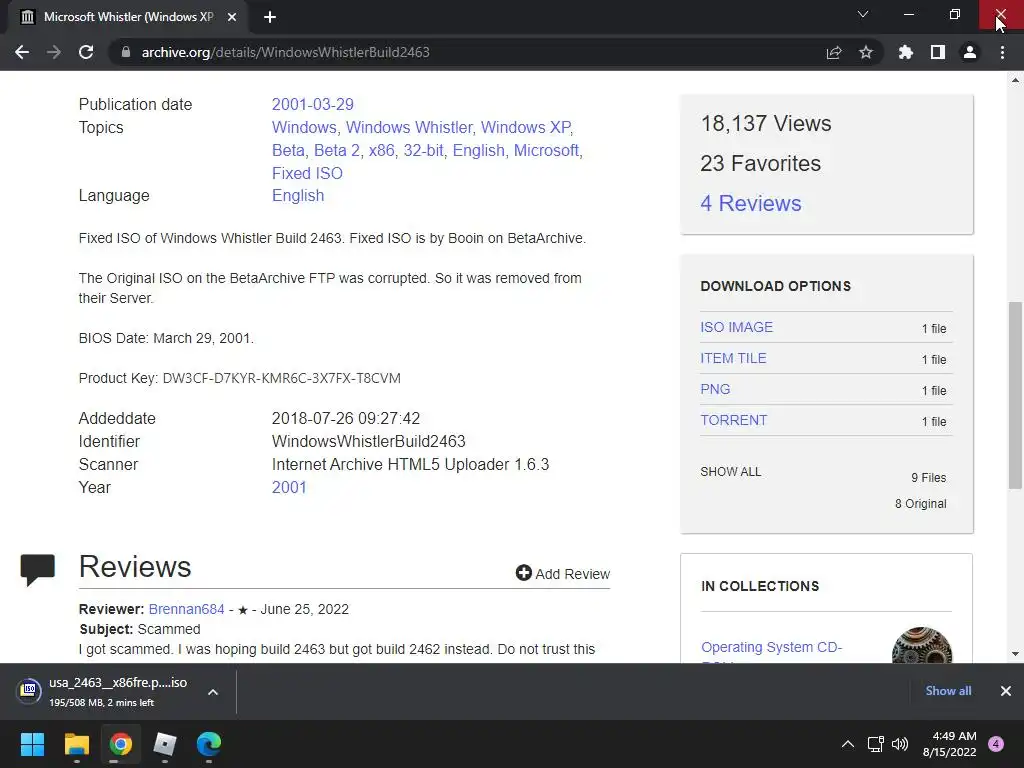Click the 23 Favorites text
The height and width of the screenshot is (768, 1024).
point(761,163)
